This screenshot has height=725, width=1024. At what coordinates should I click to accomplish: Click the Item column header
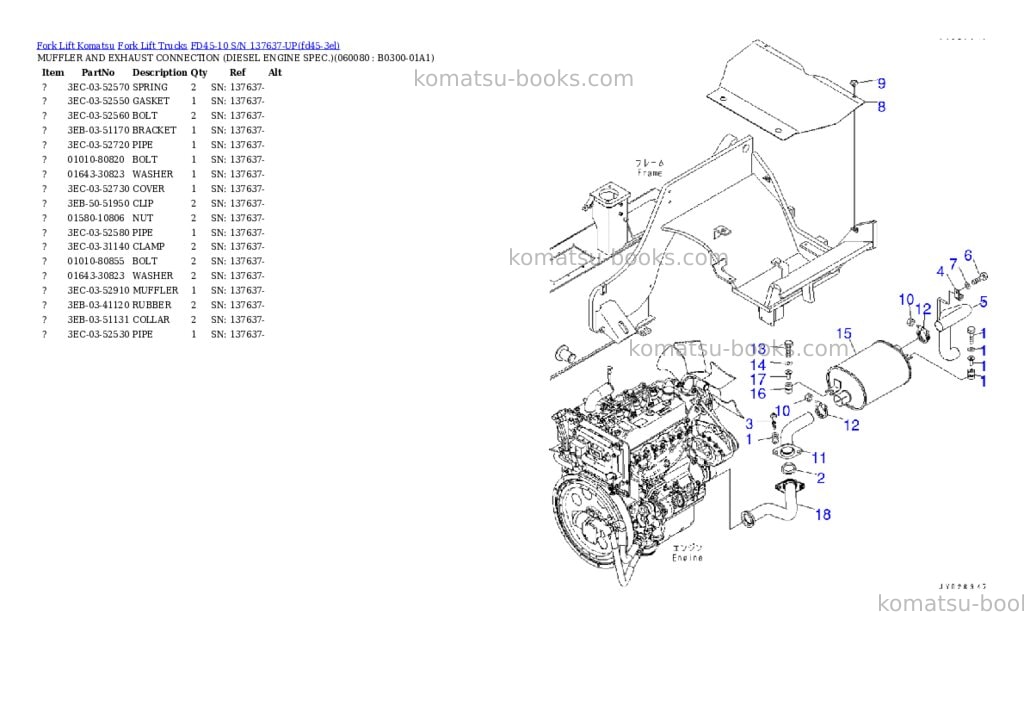53,72
